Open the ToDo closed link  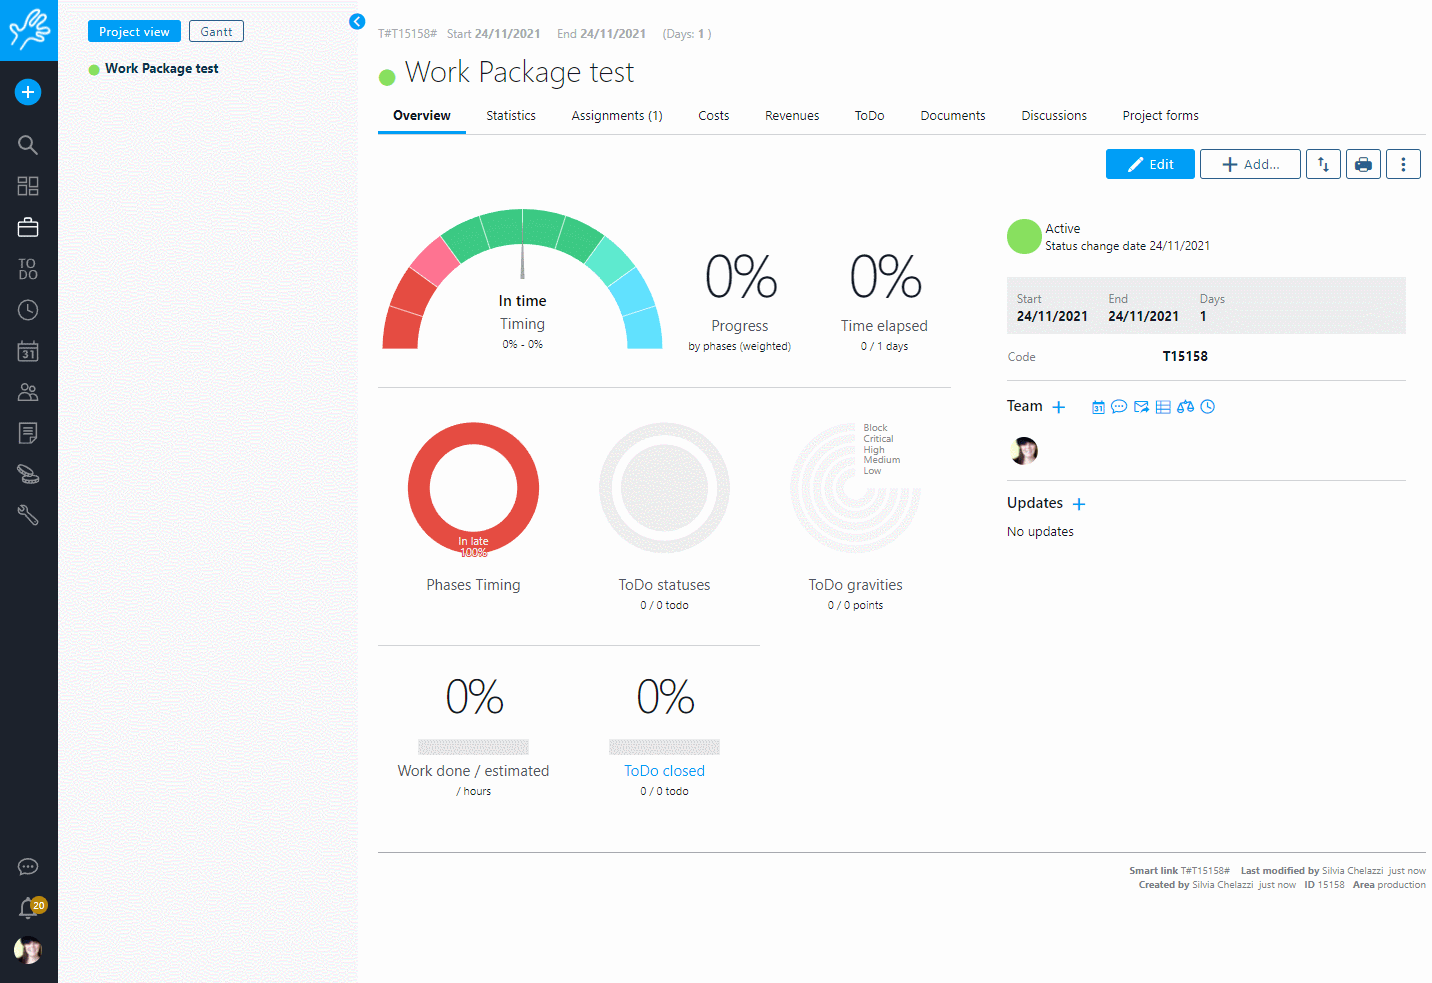click(x=664, y=771)
